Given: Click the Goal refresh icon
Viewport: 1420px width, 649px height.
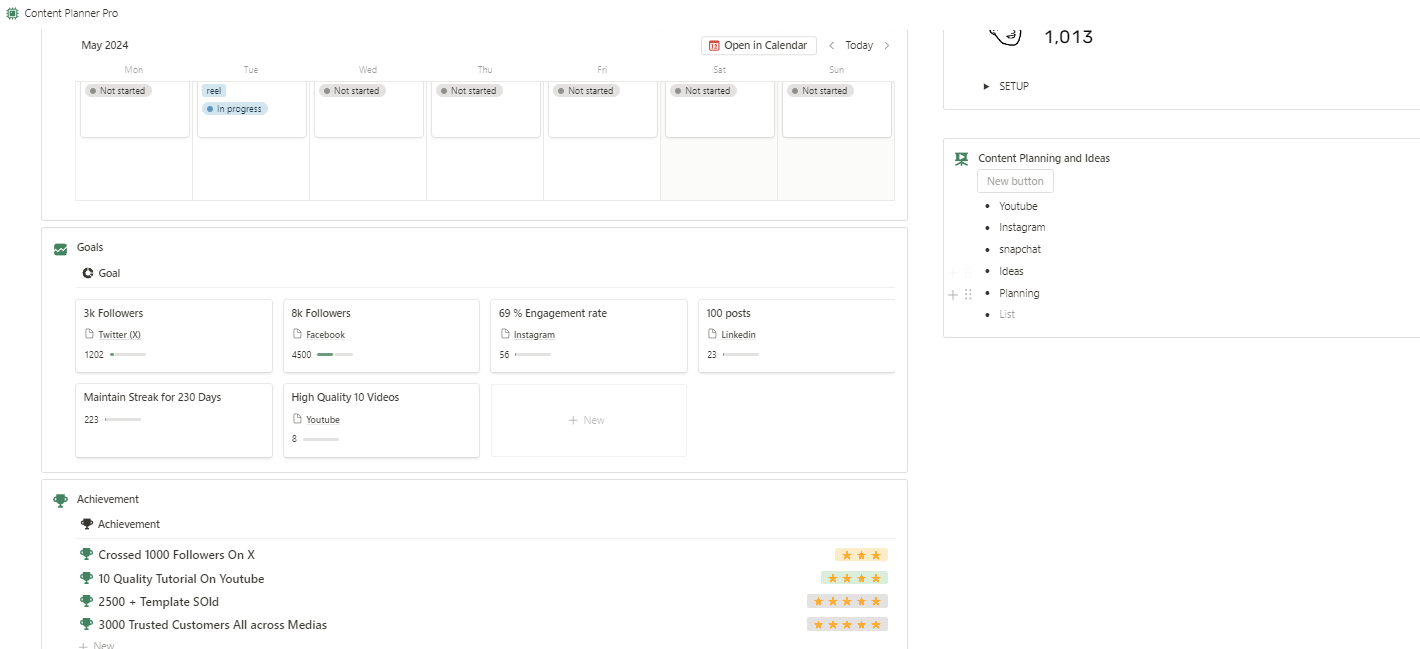Looking at the screenshot, I should click(87, 273).
